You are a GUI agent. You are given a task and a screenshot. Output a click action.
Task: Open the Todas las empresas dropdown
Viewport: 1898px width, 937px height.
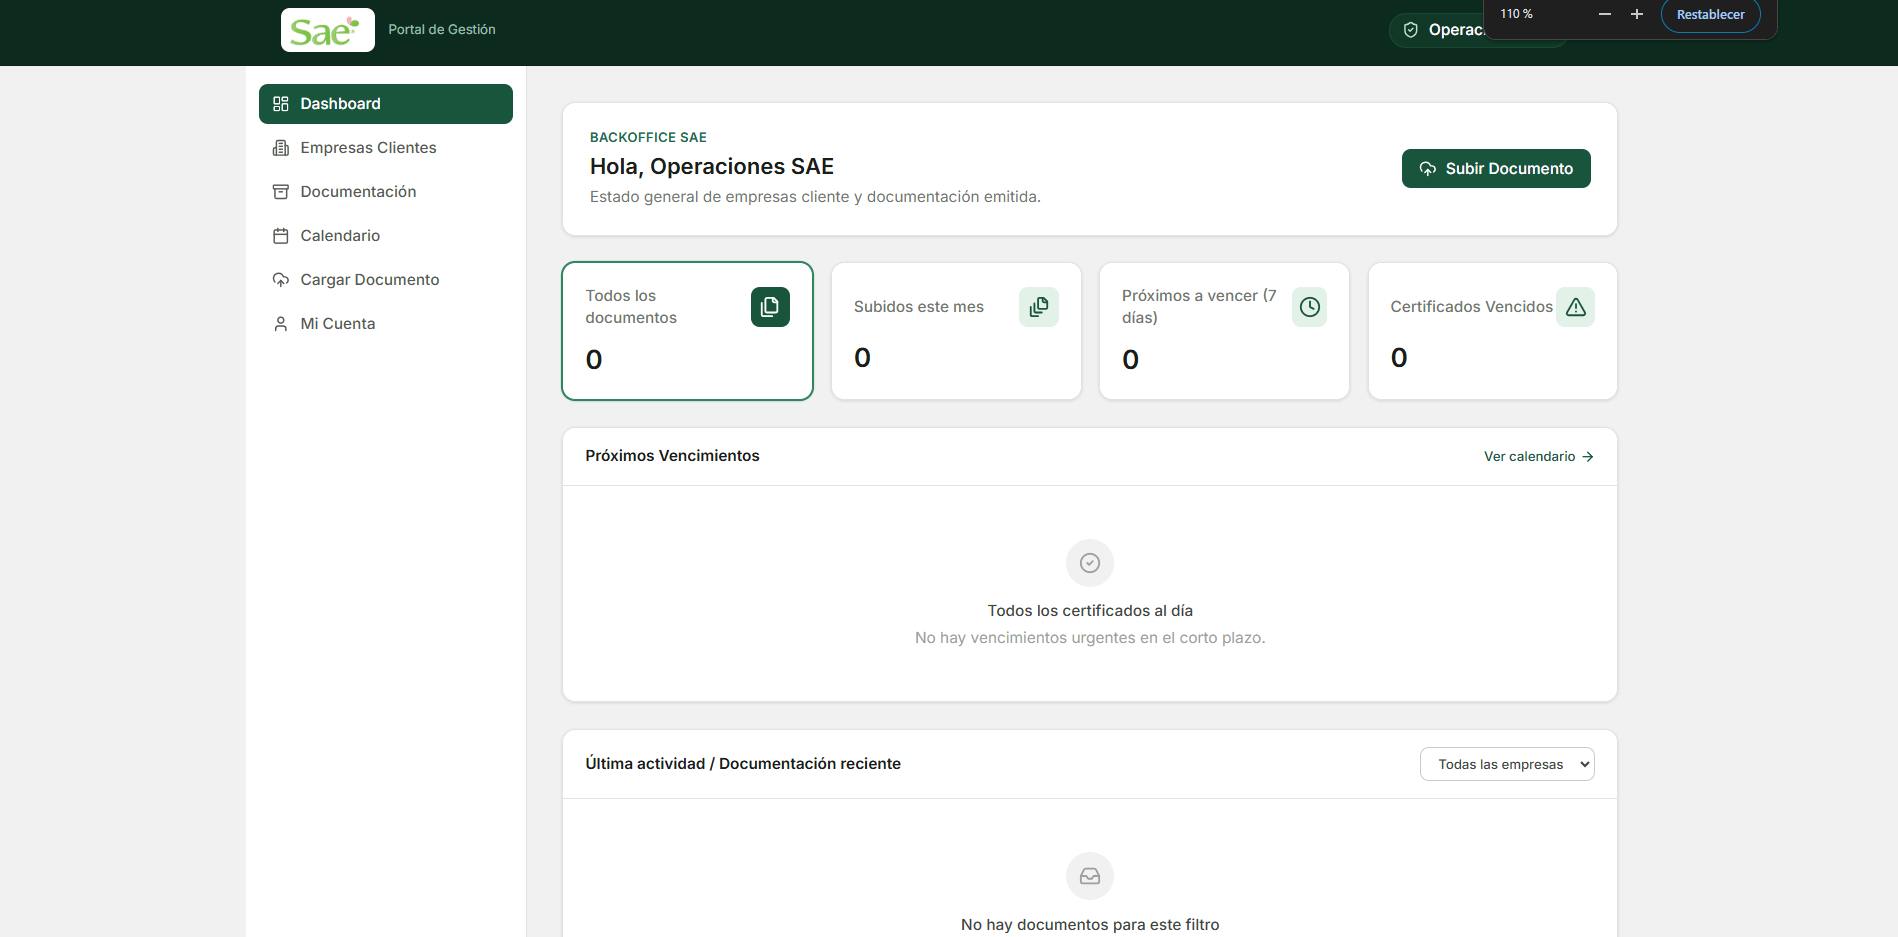pos(1507,764)
